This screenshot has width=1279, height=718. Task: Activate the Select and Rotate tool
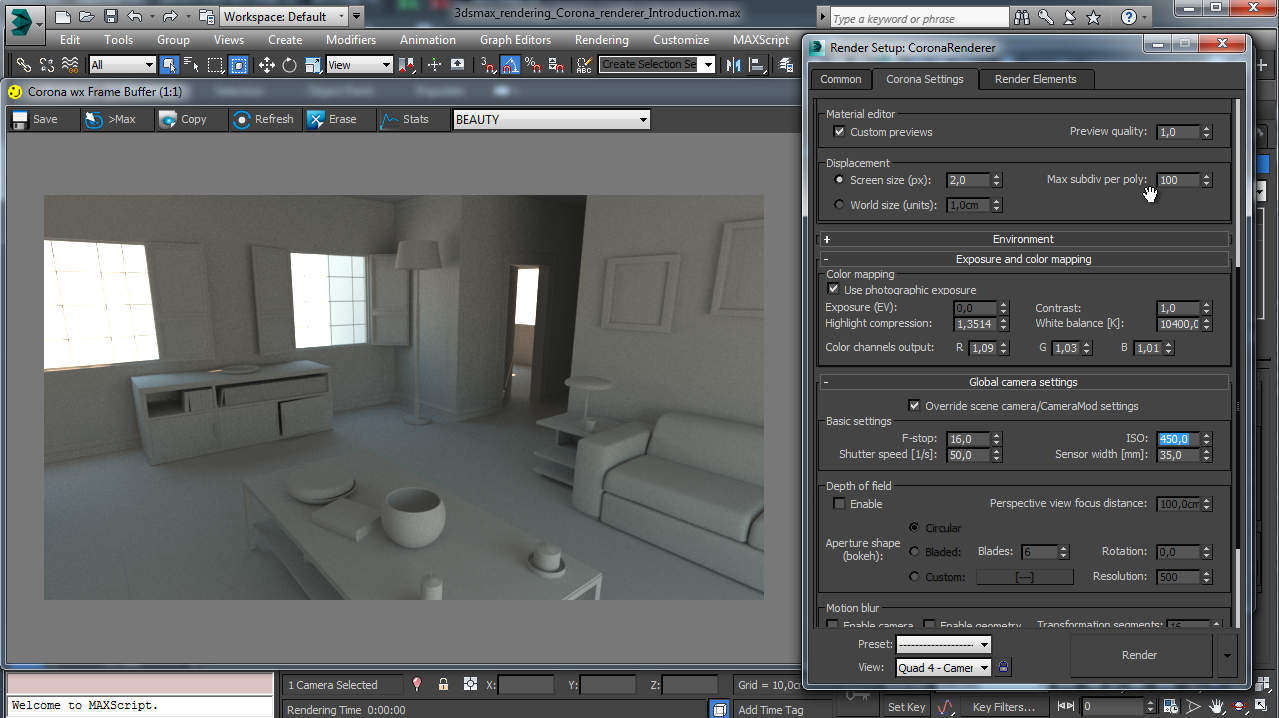(290, 65)
